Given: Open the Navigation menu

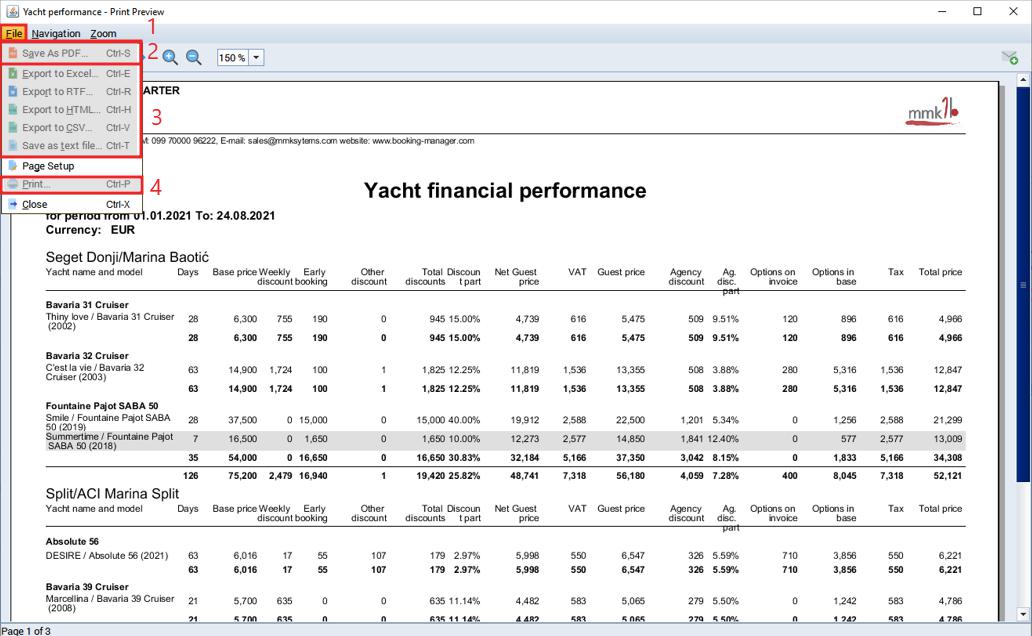Looking at the screenshot, I should point(56,33).
